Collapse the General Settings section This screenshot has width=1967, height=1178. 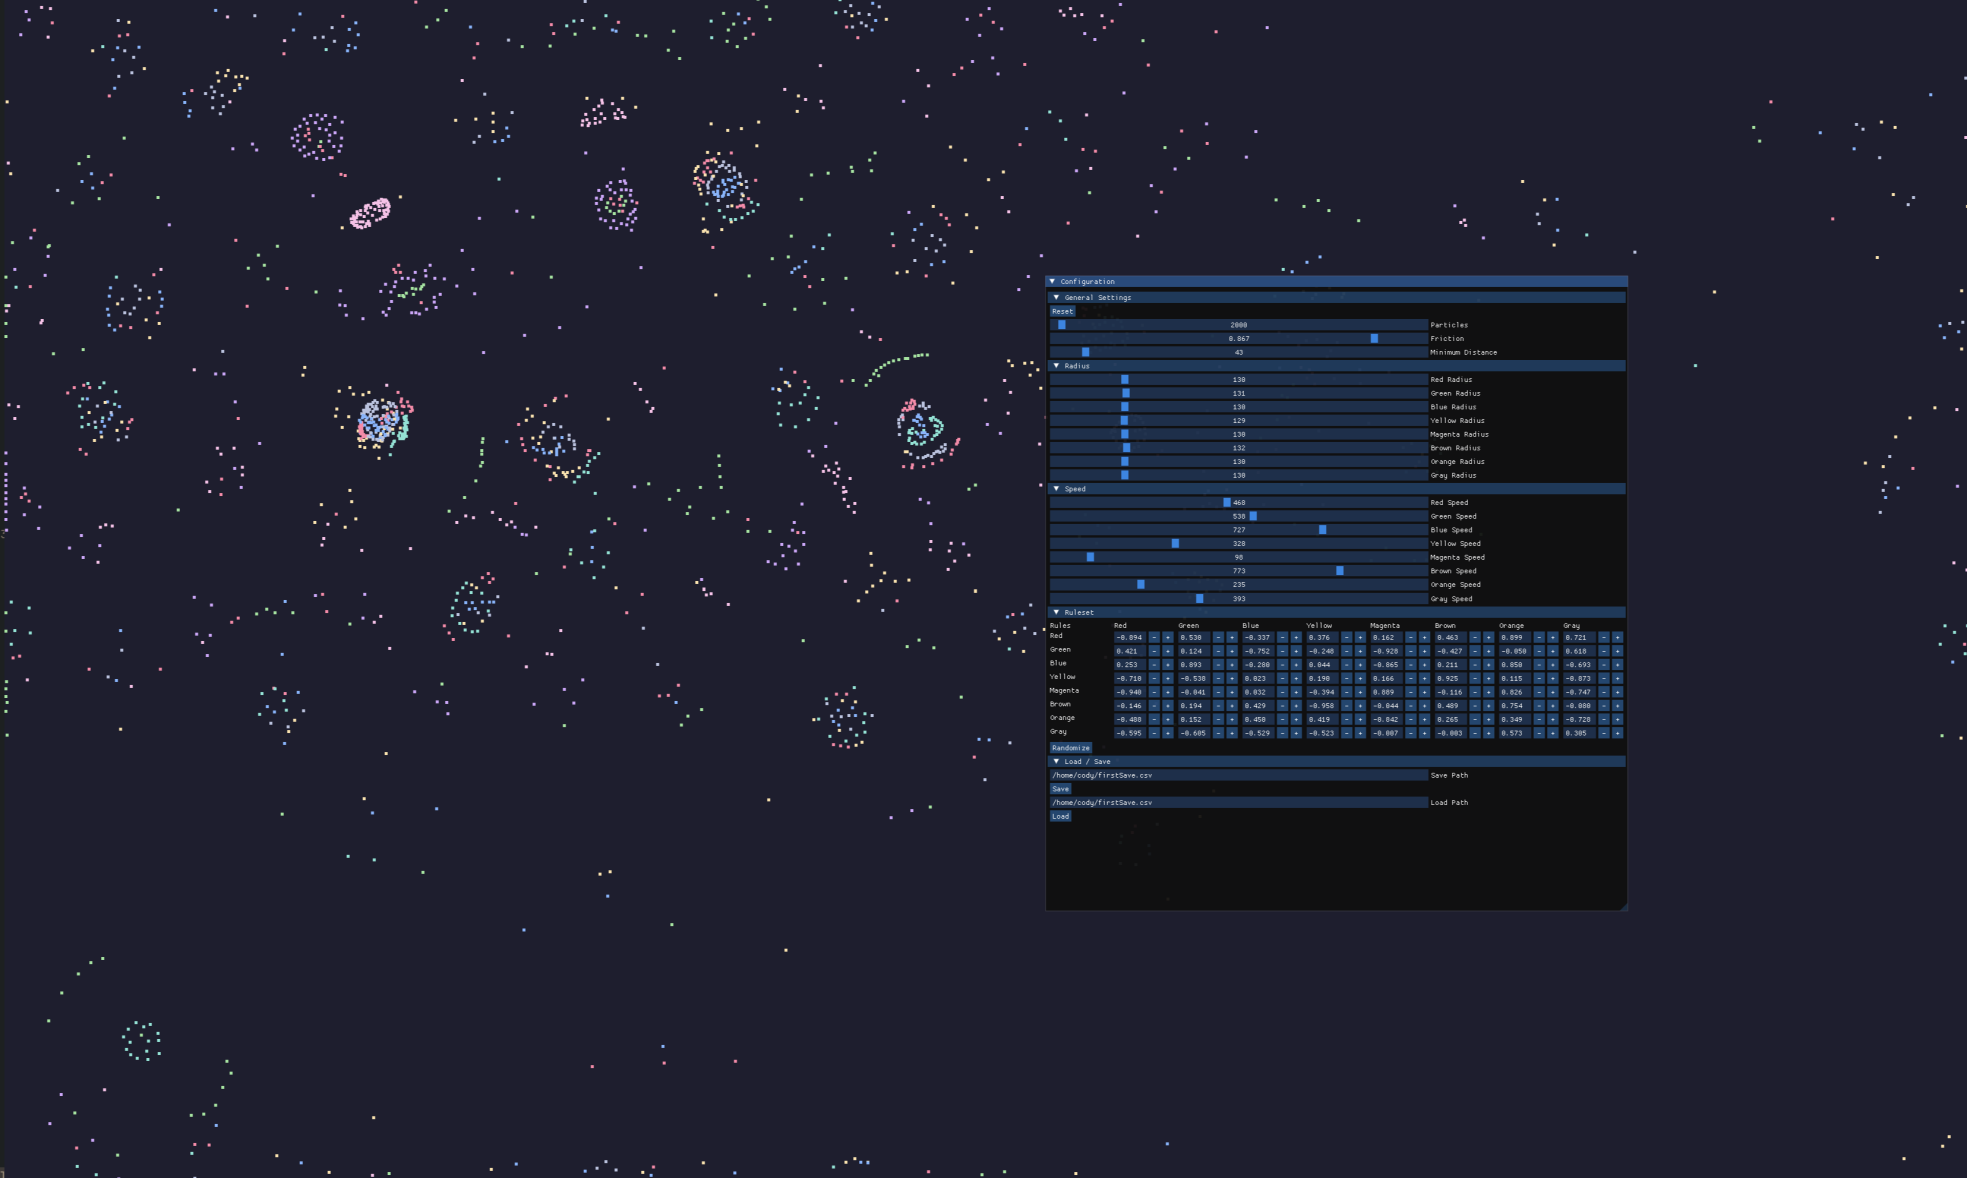[x=1056, y=297]
